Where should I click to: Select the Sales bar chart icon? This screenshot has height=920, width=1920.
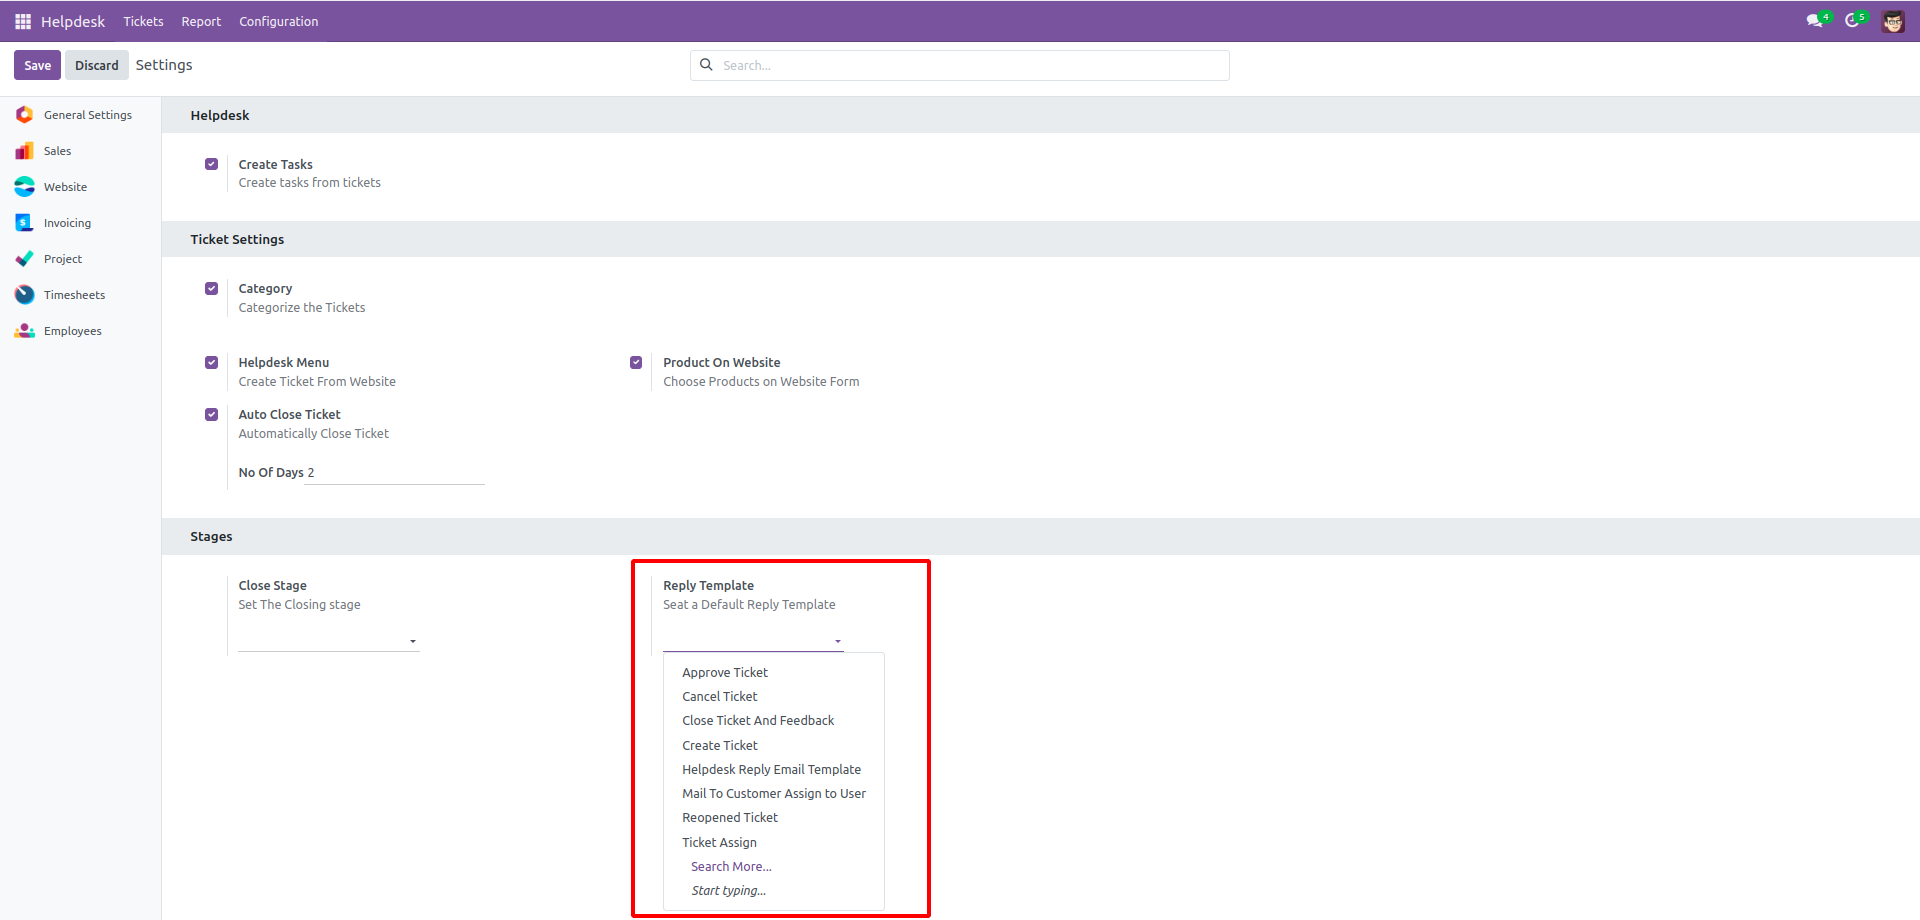click(x=24, y=151)
